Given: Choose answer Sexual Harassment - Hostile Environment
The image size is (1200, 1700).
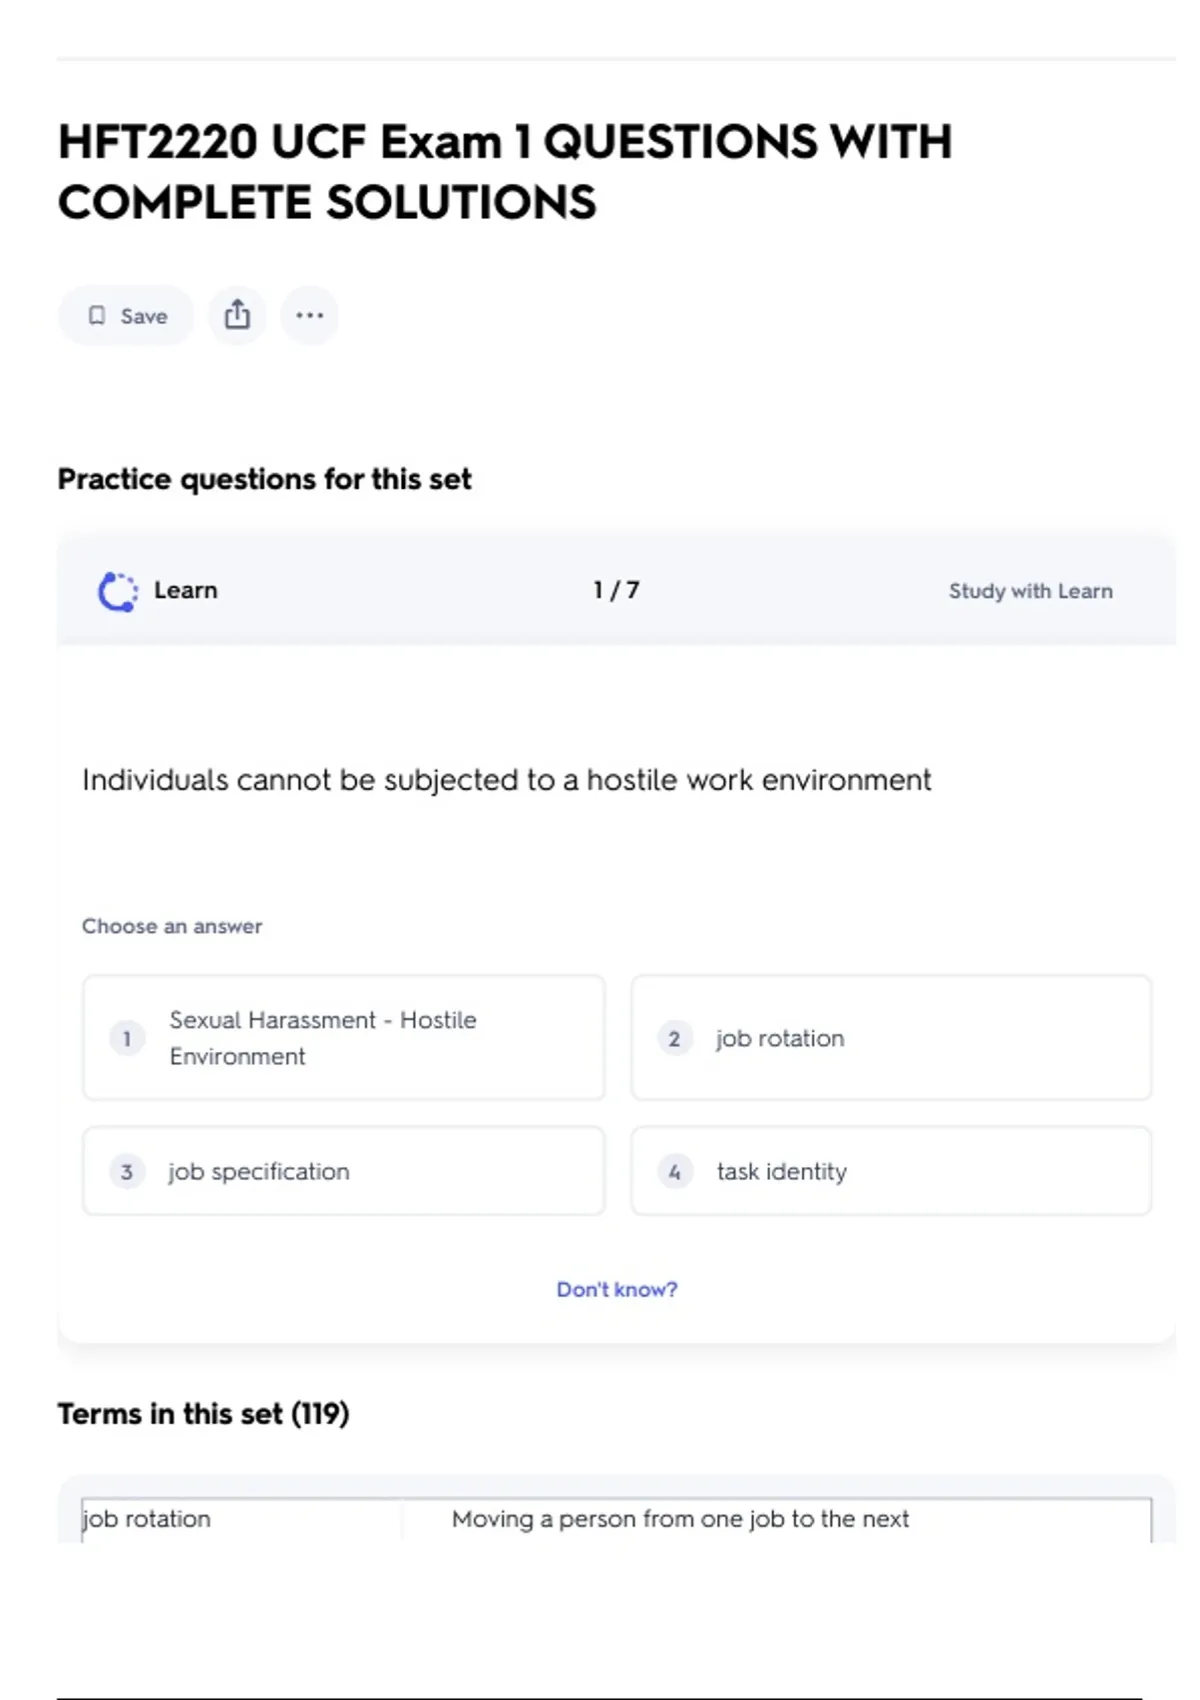Looking at the screenshot, I should 343,1038.
